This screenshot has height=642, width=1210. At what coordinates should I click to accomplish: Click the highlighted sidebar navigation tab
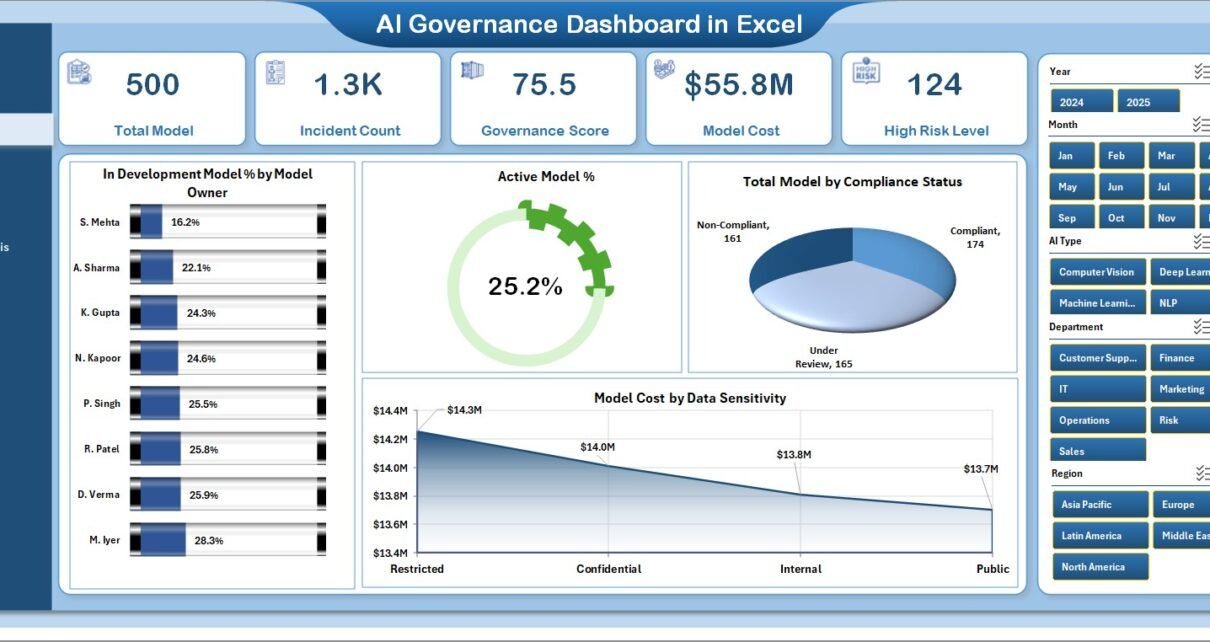(25, 129)
